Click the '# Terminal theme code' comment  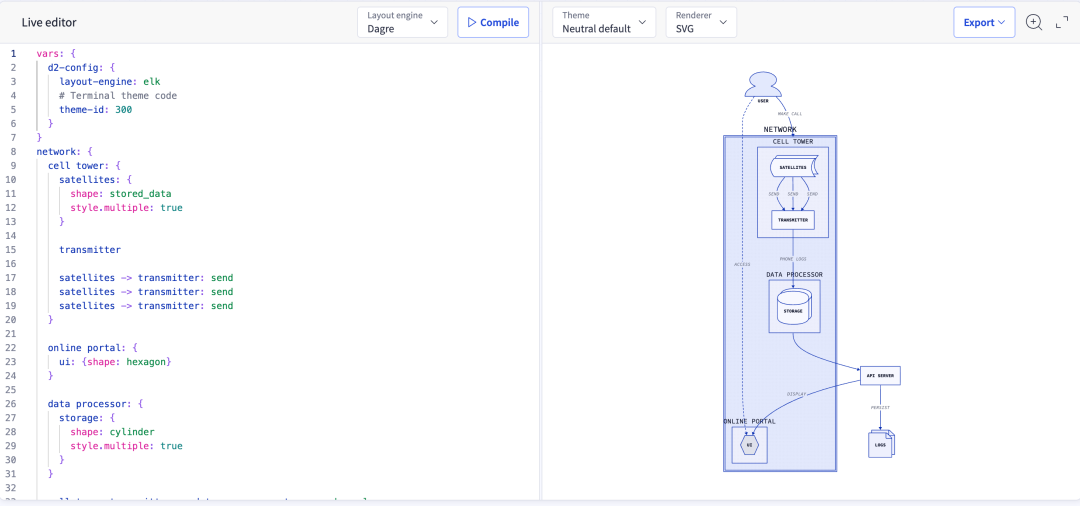tap(118, 95)
